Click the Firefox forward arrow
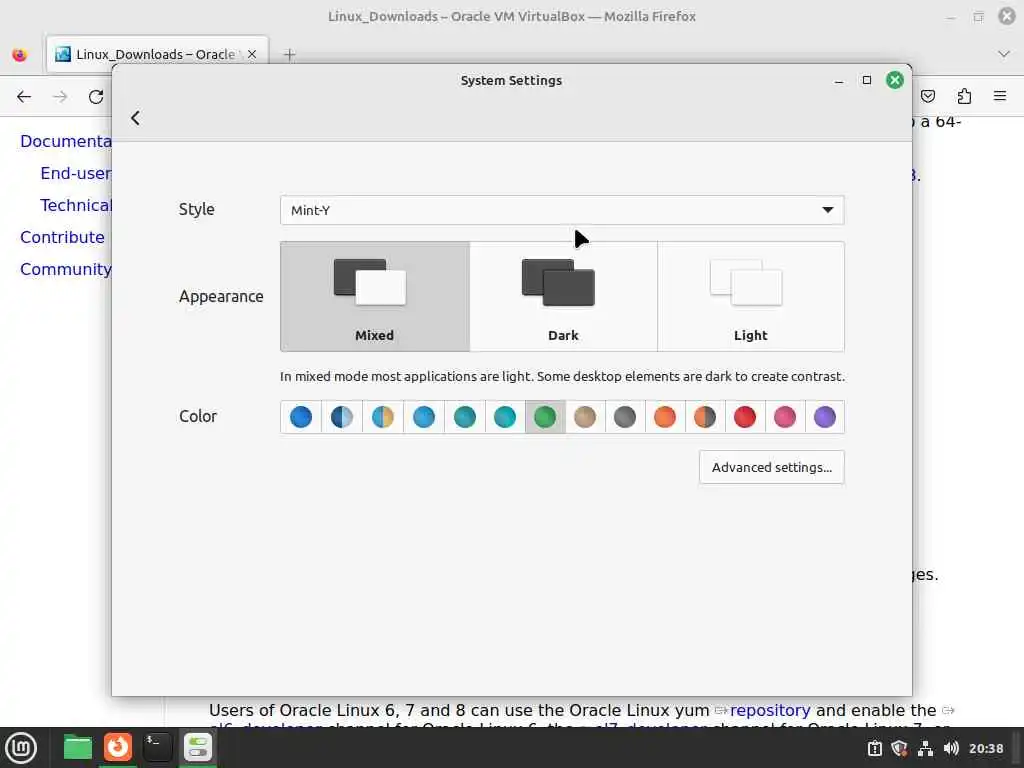The width and height of the screenshot is (1024, 768). click(60, 97)
